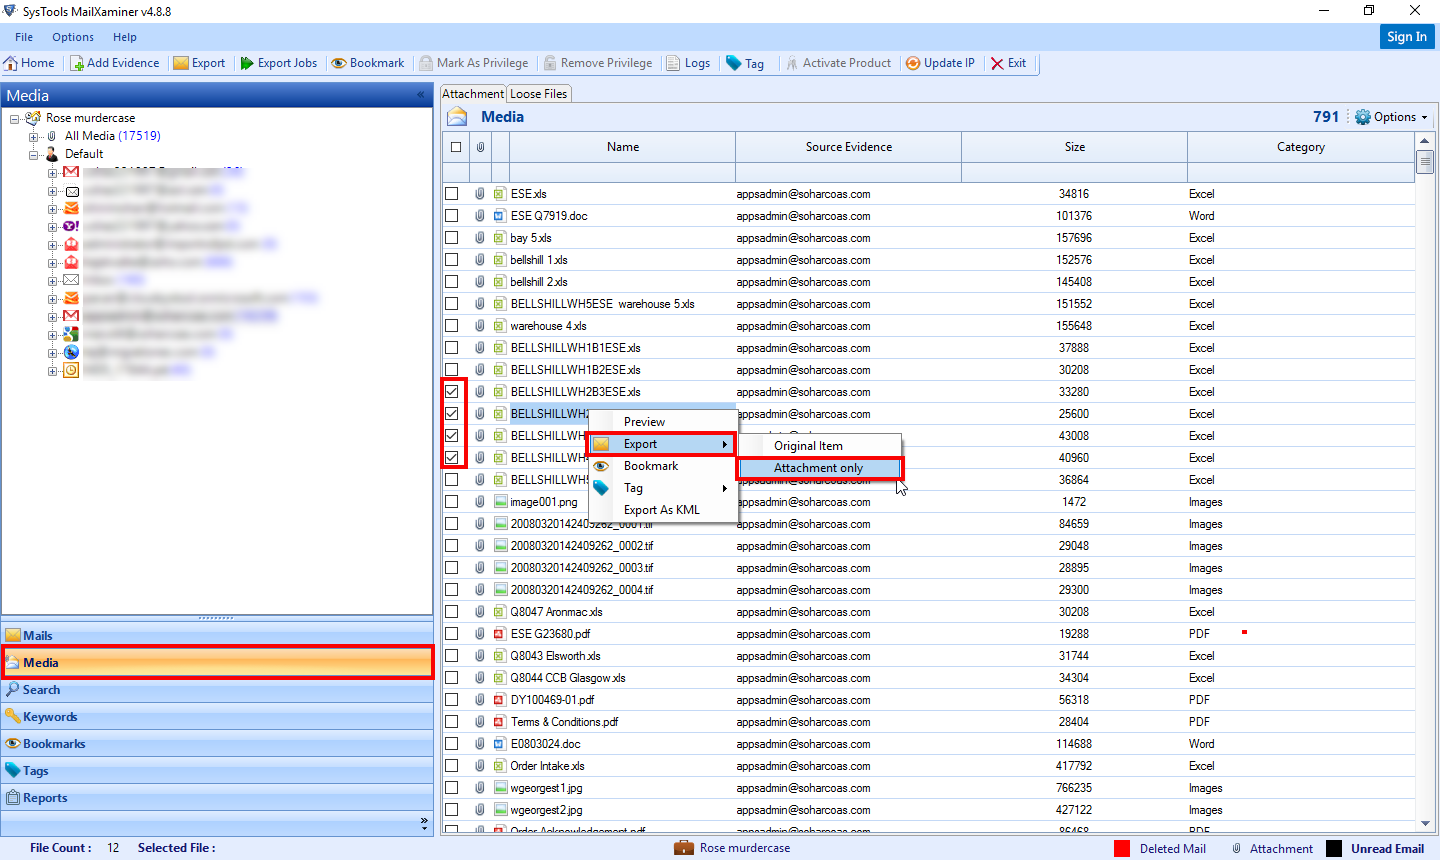Viewport: 1440px width, 860px height.
Task: Click the PDF icon of DY100469-01.pdf
Action: pos(499,700)
